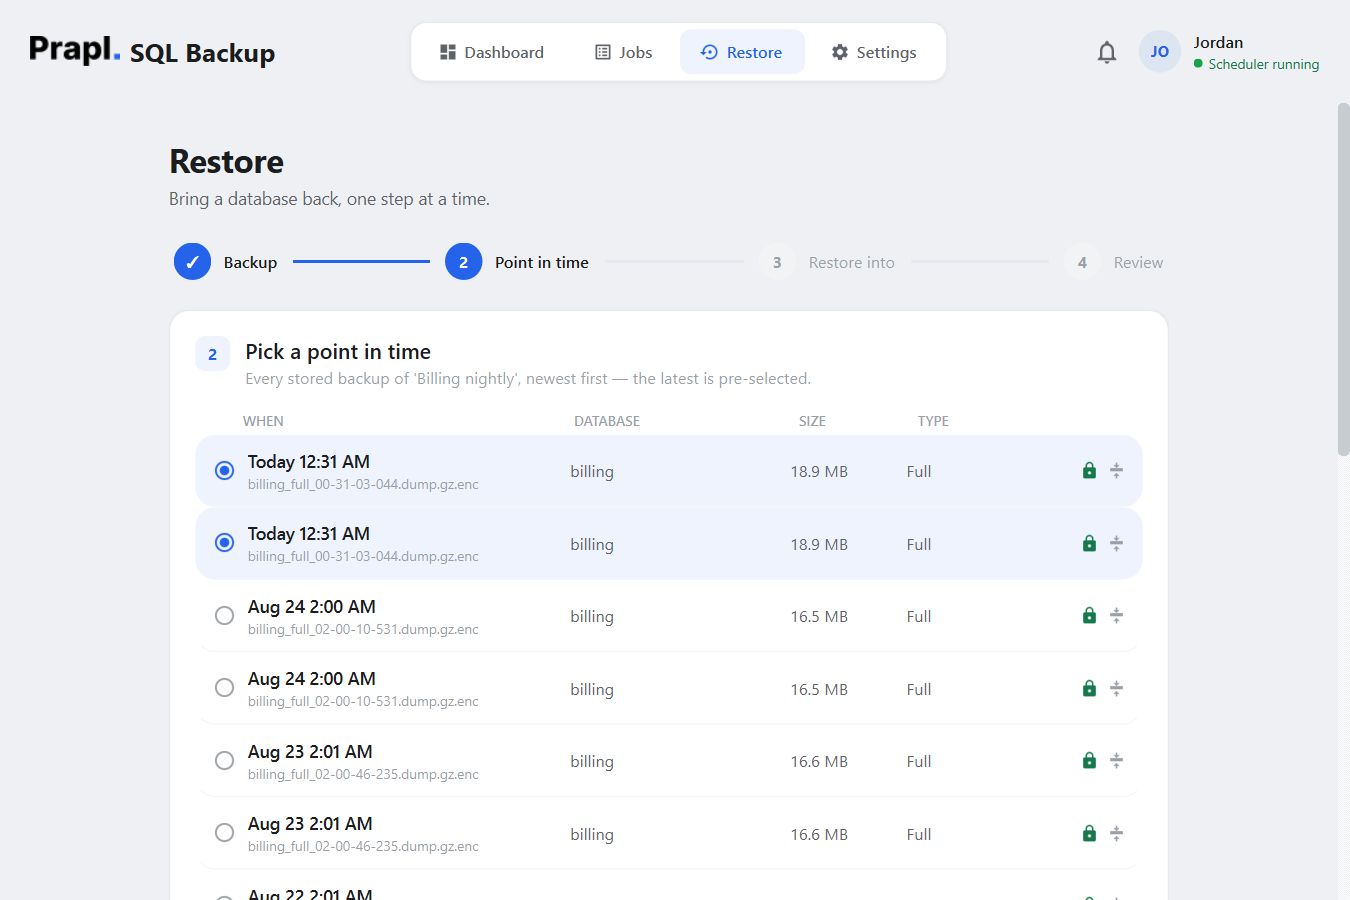Screen dimensions: 1350x900
Task: Click the TYPE column header
Action: tap(933, 421)
